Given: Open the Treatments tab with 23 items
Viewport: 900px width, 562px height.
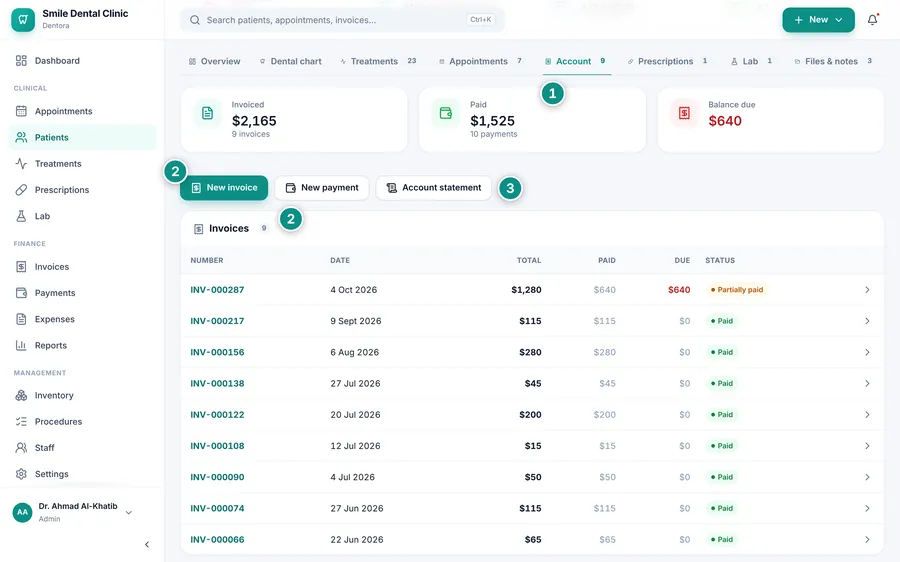Looking at the screenshot, I should (x=378, y=61).
